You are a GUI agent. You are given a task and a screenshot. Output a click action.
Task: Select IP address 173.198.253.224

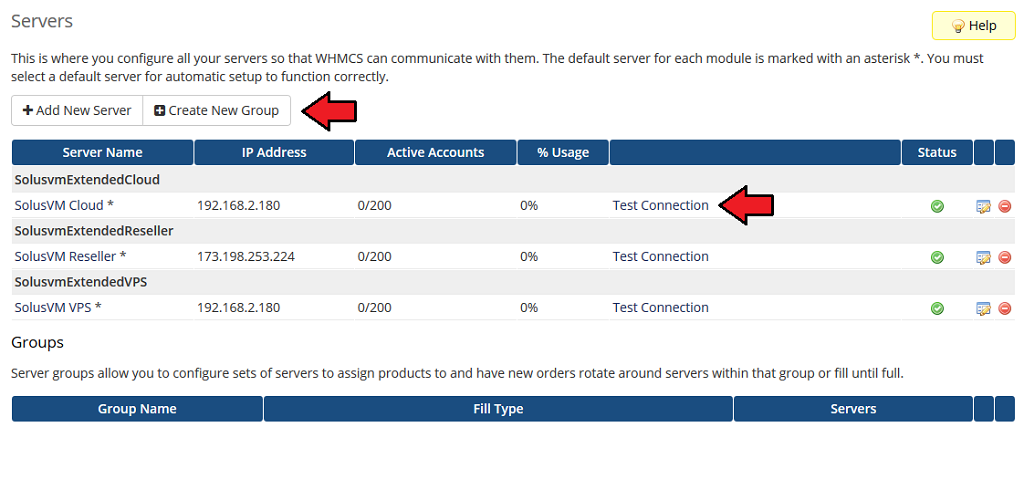coord(246,256)
